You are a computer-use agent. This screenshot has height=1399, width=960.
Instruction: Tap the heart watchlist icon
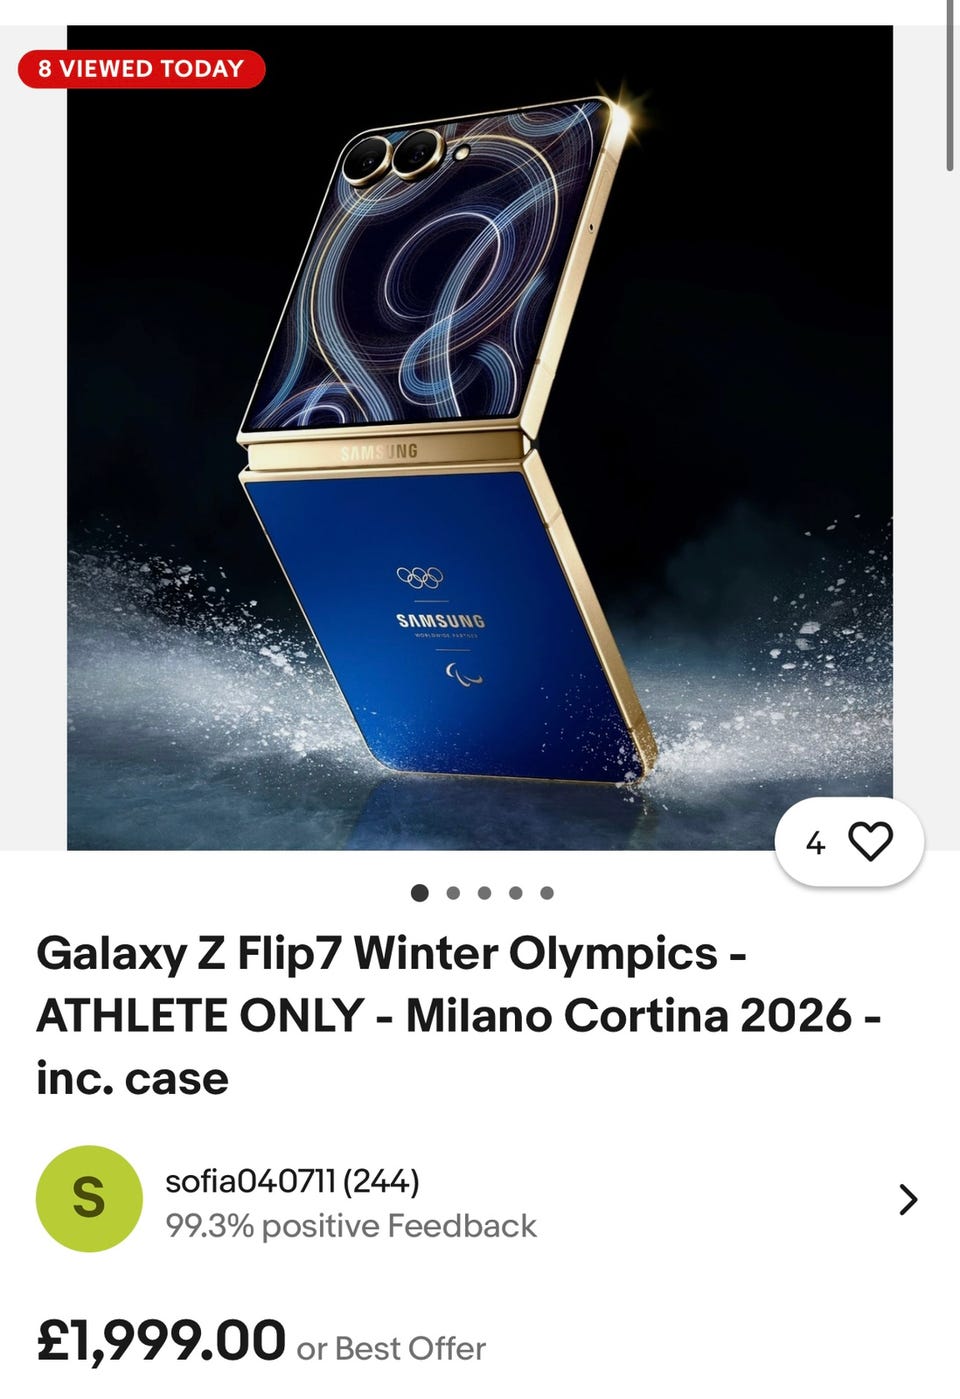click(870, 842)
